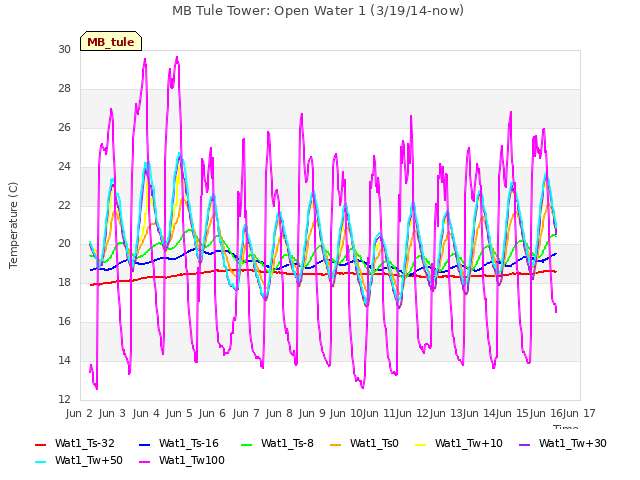Viewport: 640px width, 480px height.
Task: Click the 28 y-axis tick label
Action: tap(64, 89)
